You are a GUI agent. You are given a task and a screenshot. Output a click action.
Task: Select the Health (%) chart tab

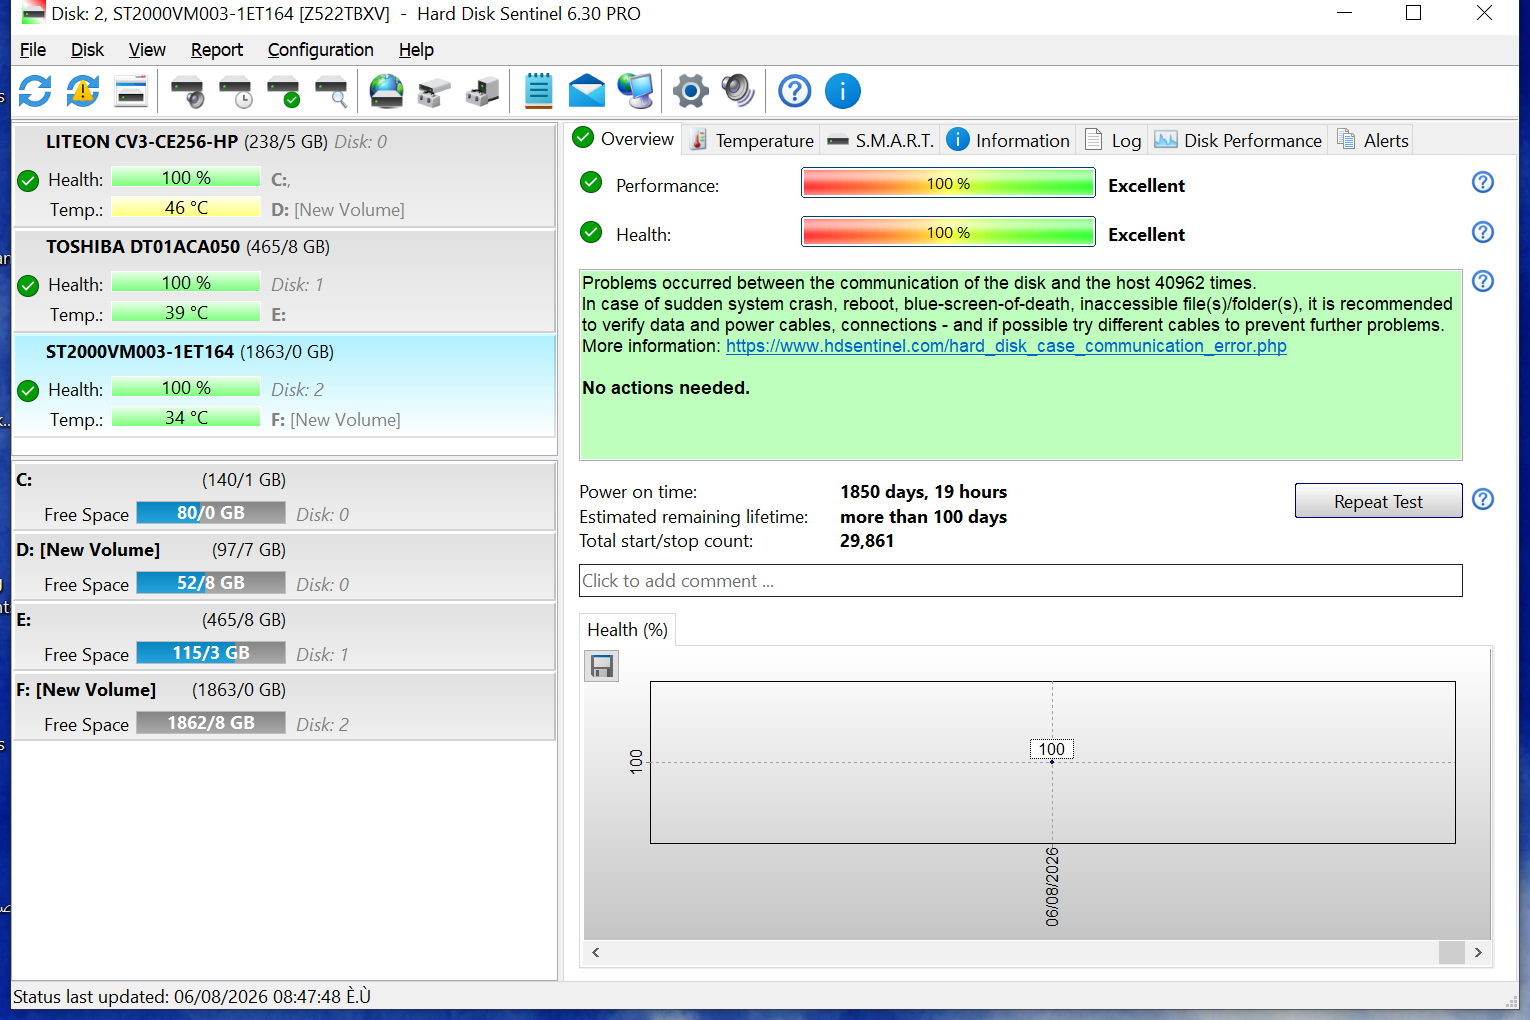628,630
